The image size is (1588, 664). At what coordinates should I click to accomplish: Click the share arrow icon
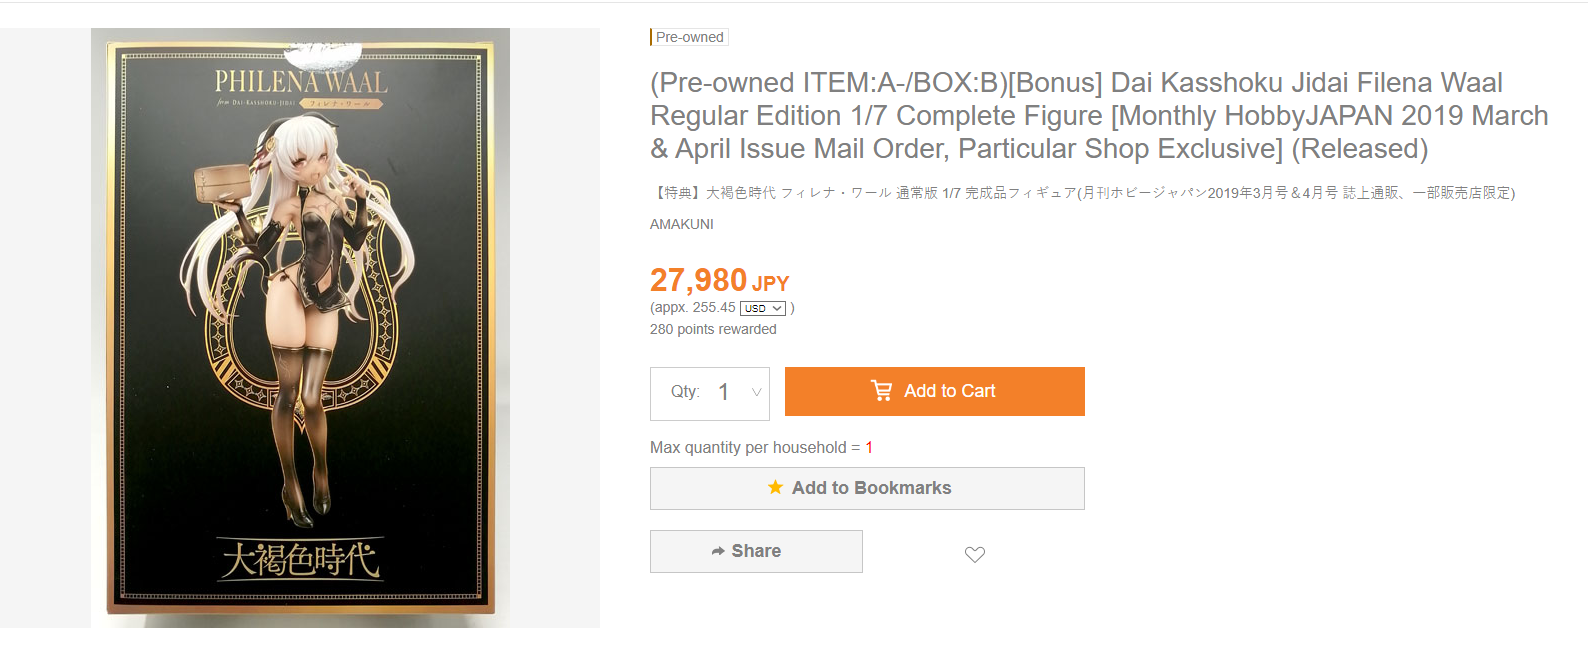718,551
